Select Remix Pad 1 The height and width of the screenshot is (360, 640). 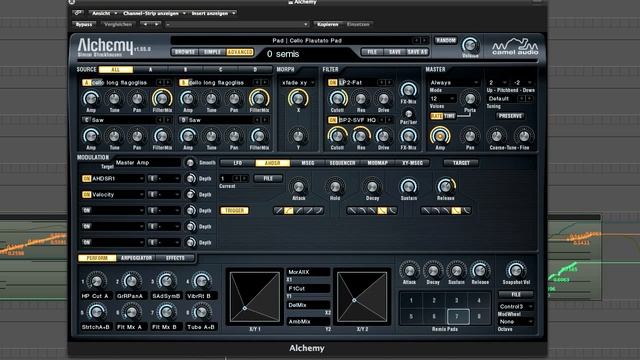point(411,301)
